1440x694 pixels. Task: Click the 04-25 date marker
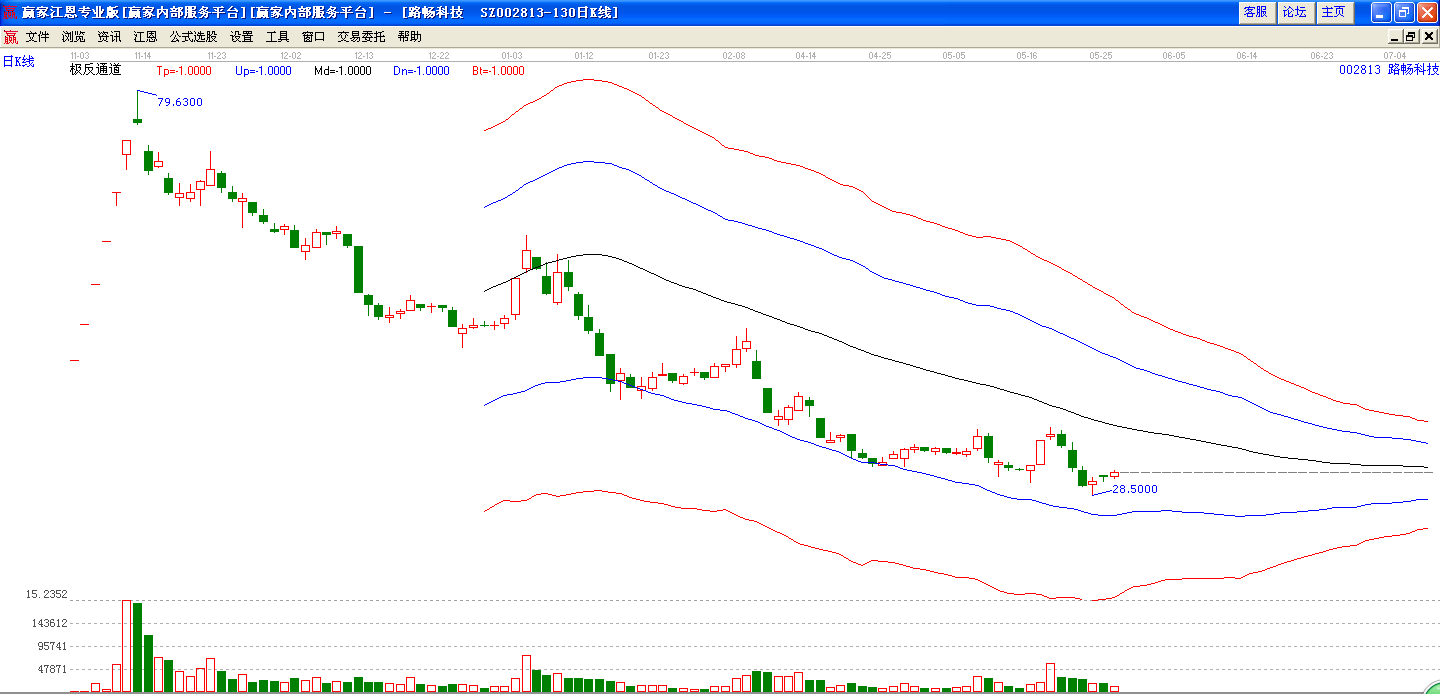click(880, 55)
